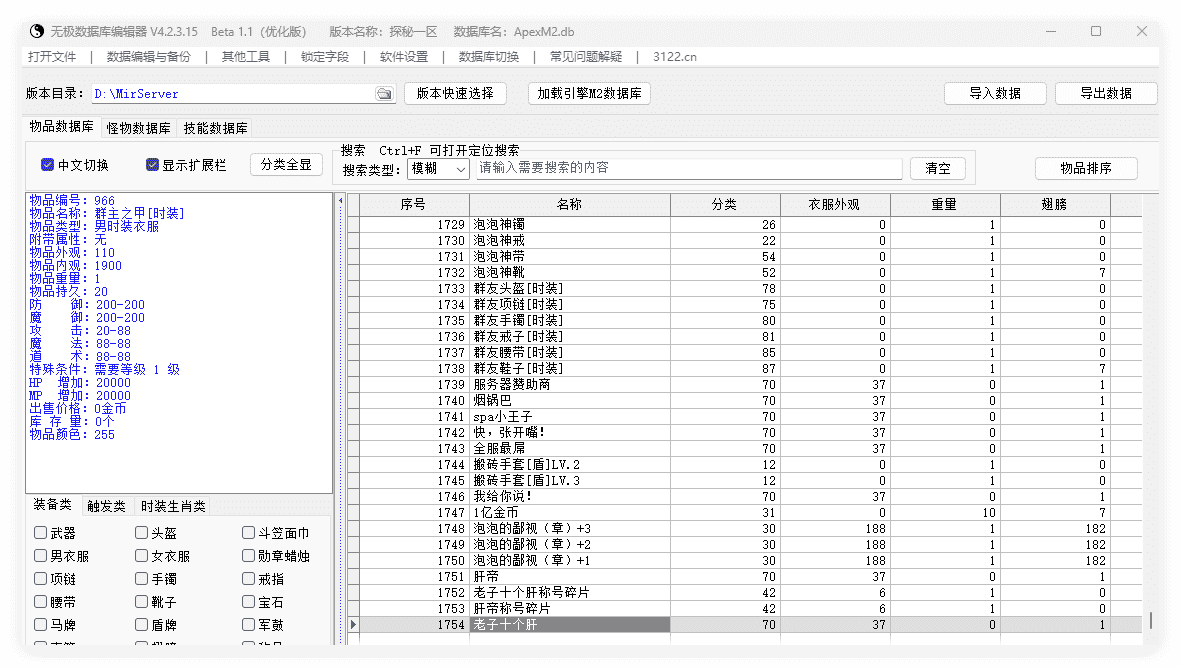Image resolution: width=1181 pixels, height=667 pixels.
Task: Click the 加载引擎M2数据库 button
Action: click(x=589, y=93)
